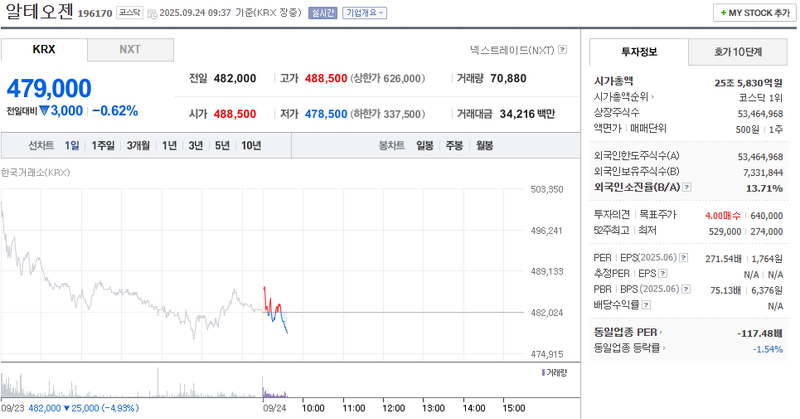This screenshot has height=419, width=800.
Task: Click the 외국인보유주식수 value 7,331,844
Action: [x=763, y=172]
